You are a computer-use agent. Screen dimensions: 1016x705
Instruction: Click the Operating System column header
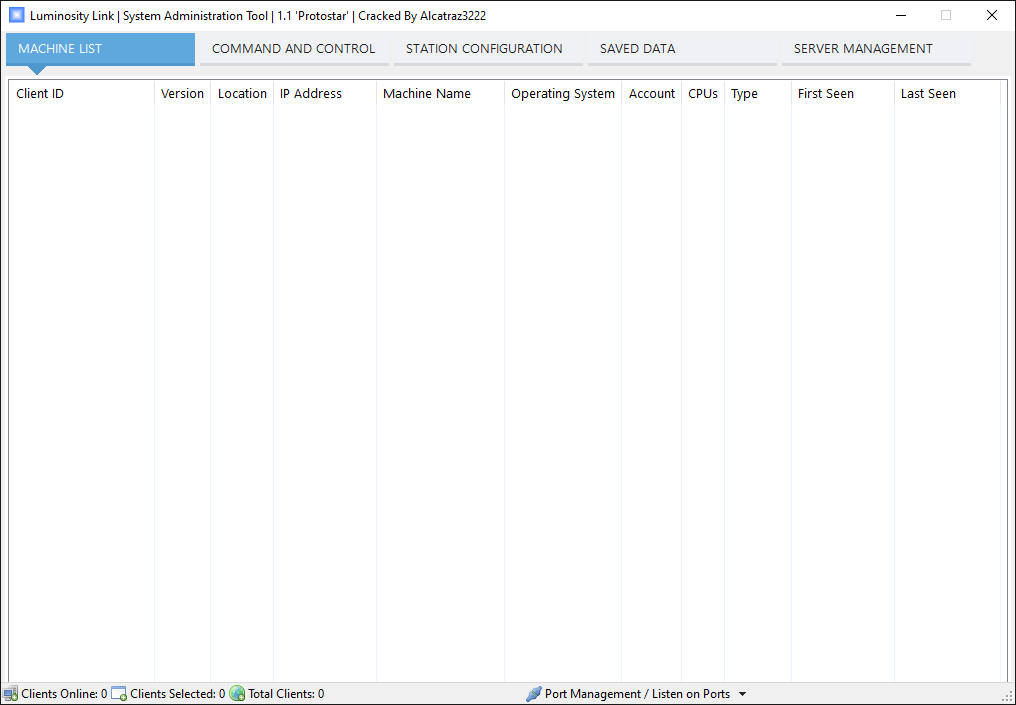(563, 94)
